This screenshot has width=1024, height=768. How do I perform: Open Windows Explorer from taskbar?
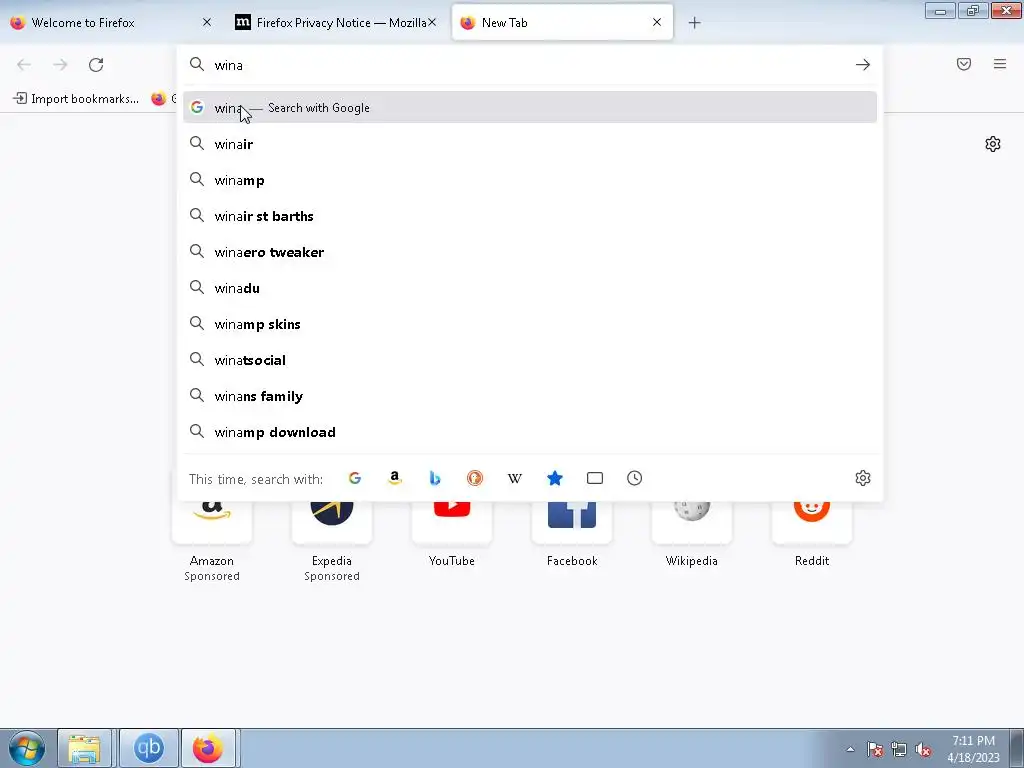click(84, 748)
